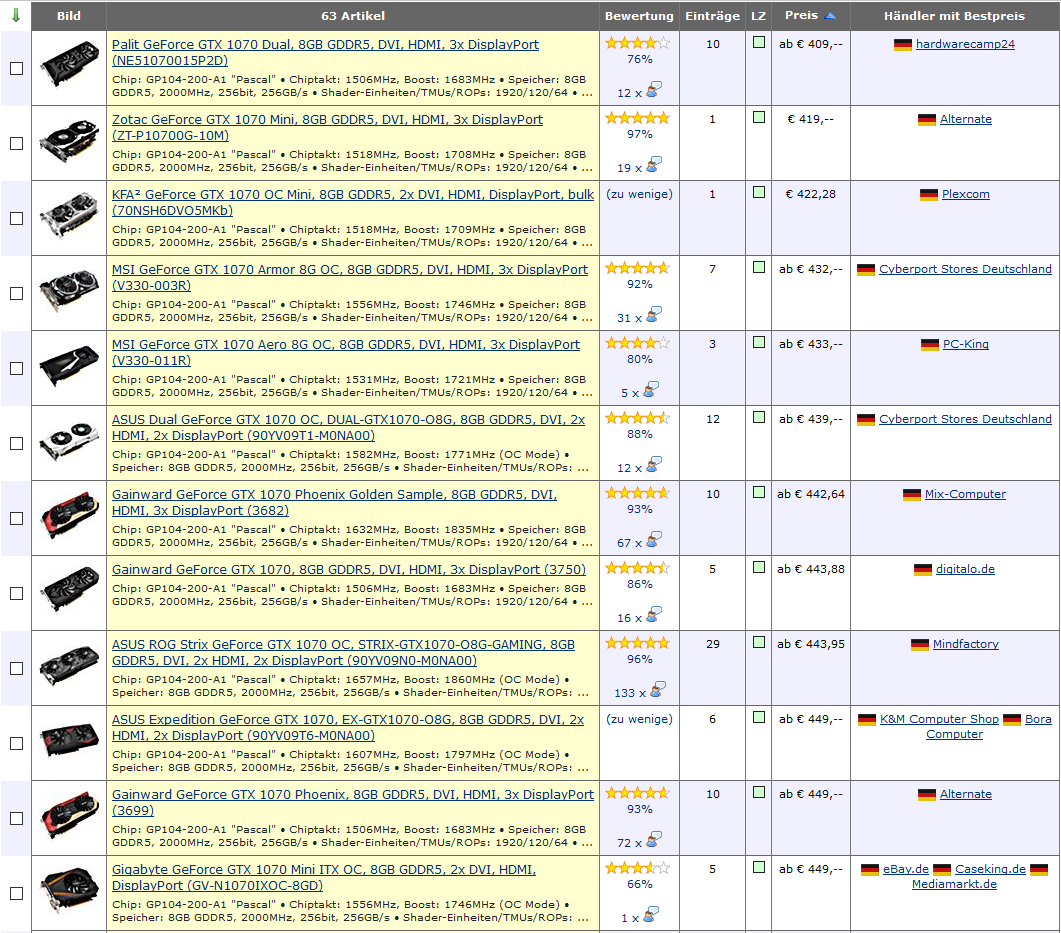Select checkbox for Palit GTX 1070 Dual row
The height and width of the screenshot is (933, 1061).
(x=17, y=68)
